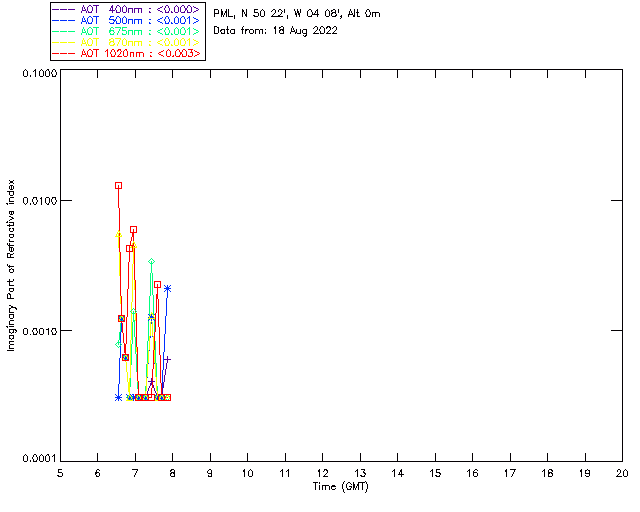Click the rightmost red square at the baseline
Screen dimensions: 640x512
pyautogui.click(x=167, y=397)
